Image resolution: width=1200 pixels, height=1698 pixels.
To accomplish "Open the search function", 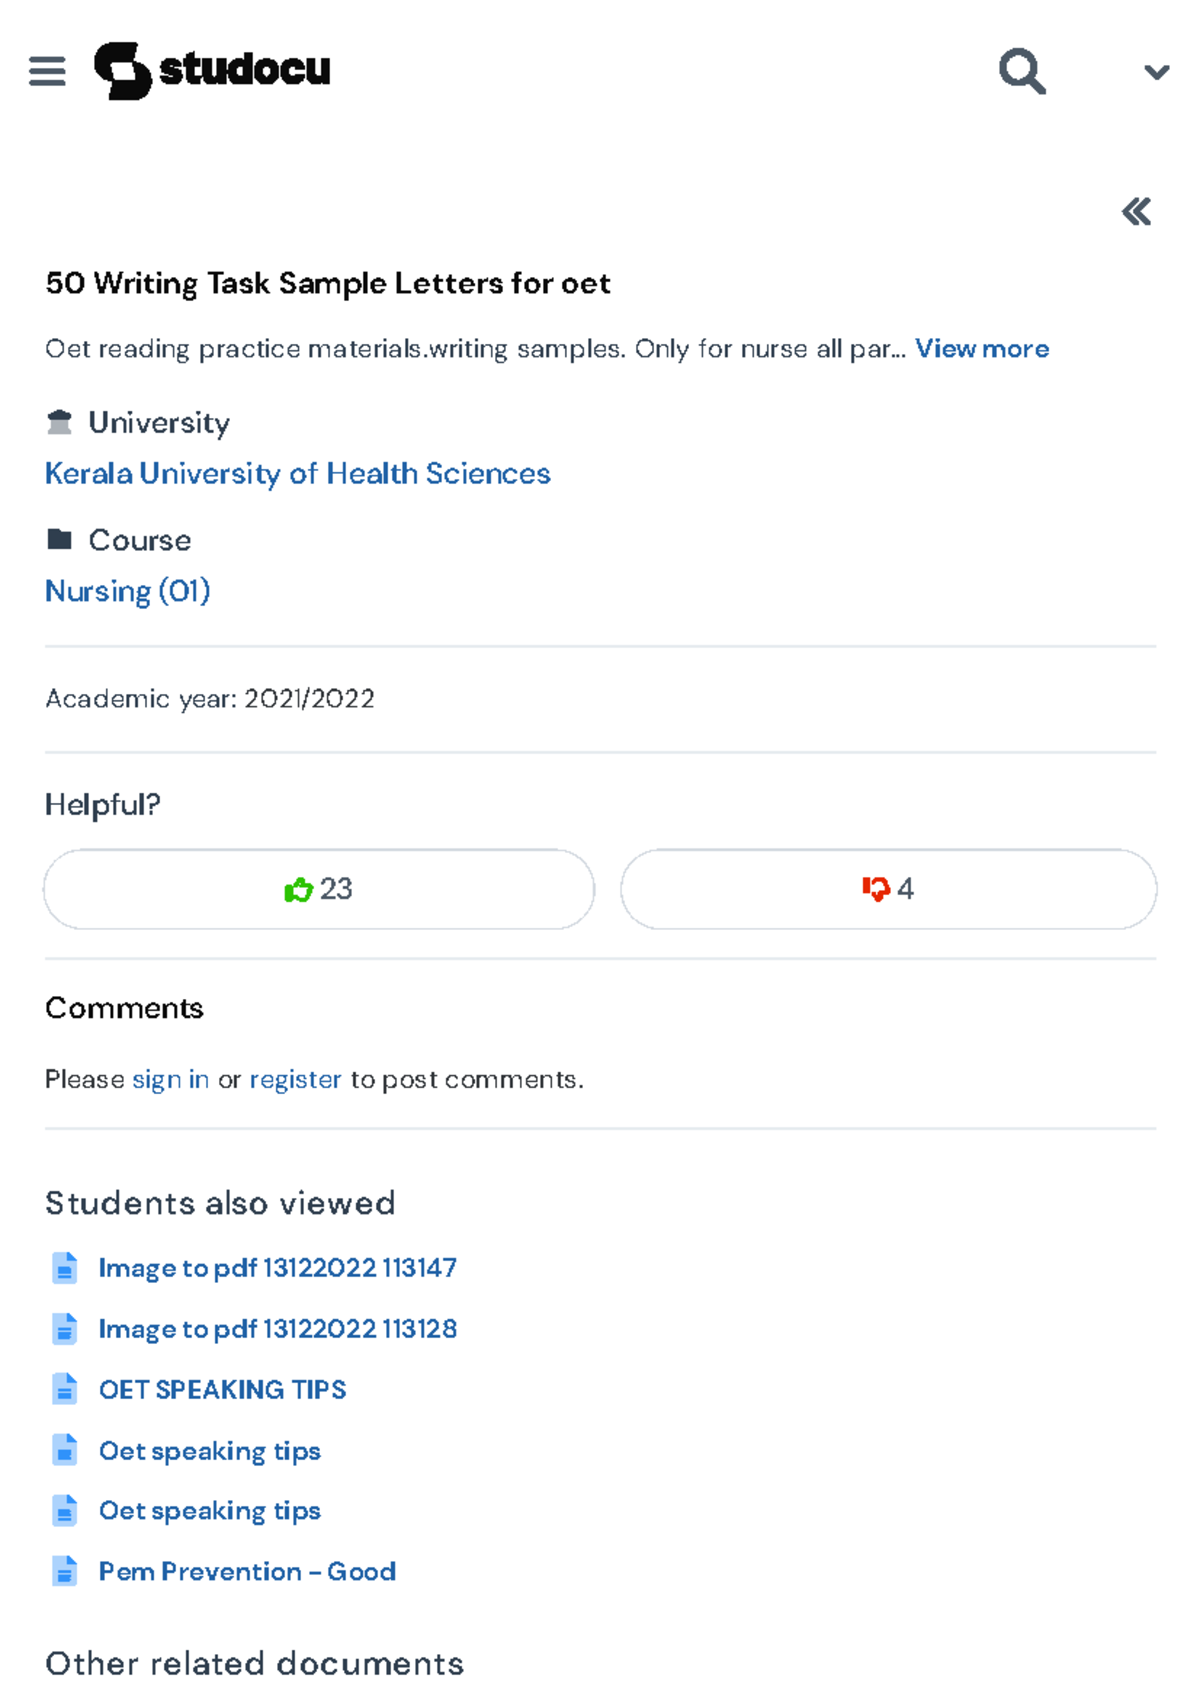I will pyautogui.click(x=1021, y=70).
